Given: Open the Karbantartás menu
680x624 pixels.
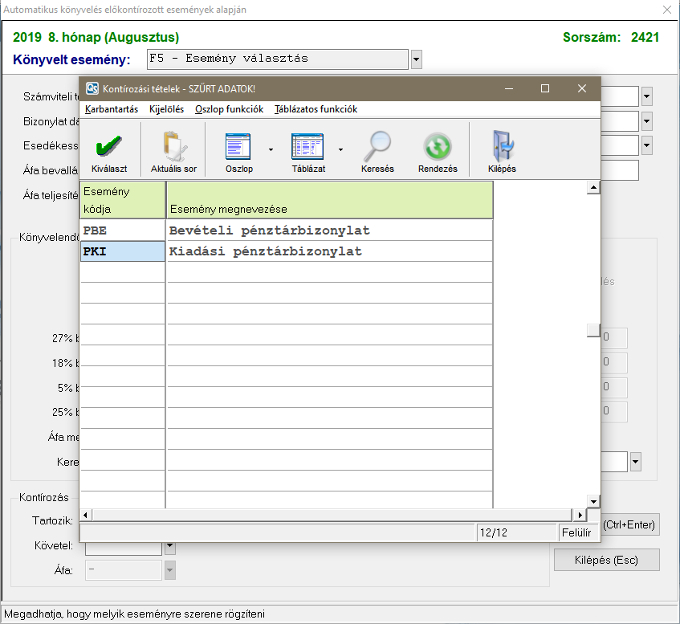Looking at the screenshot, I should [112, 109].
